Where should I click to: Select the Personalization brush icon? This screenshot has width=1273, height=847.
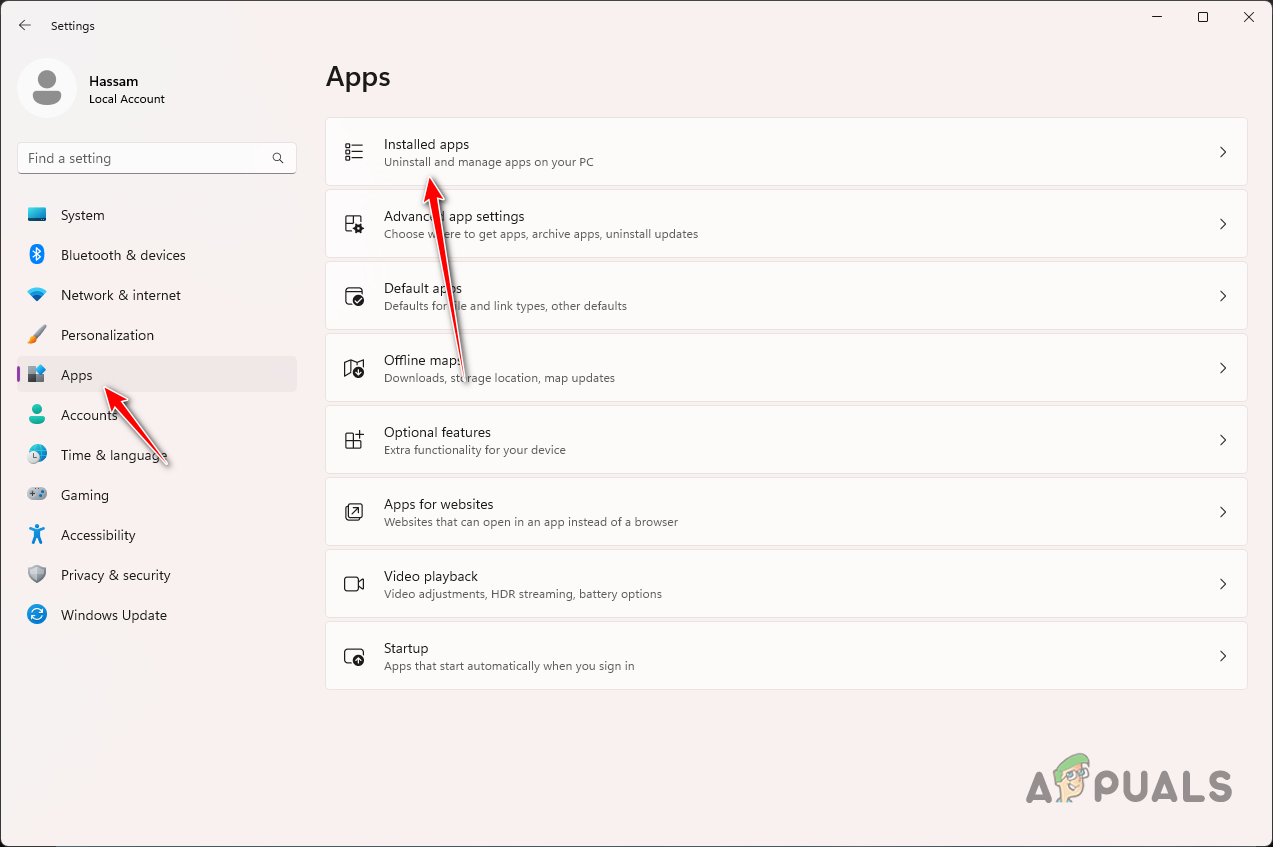coord(36,335)
